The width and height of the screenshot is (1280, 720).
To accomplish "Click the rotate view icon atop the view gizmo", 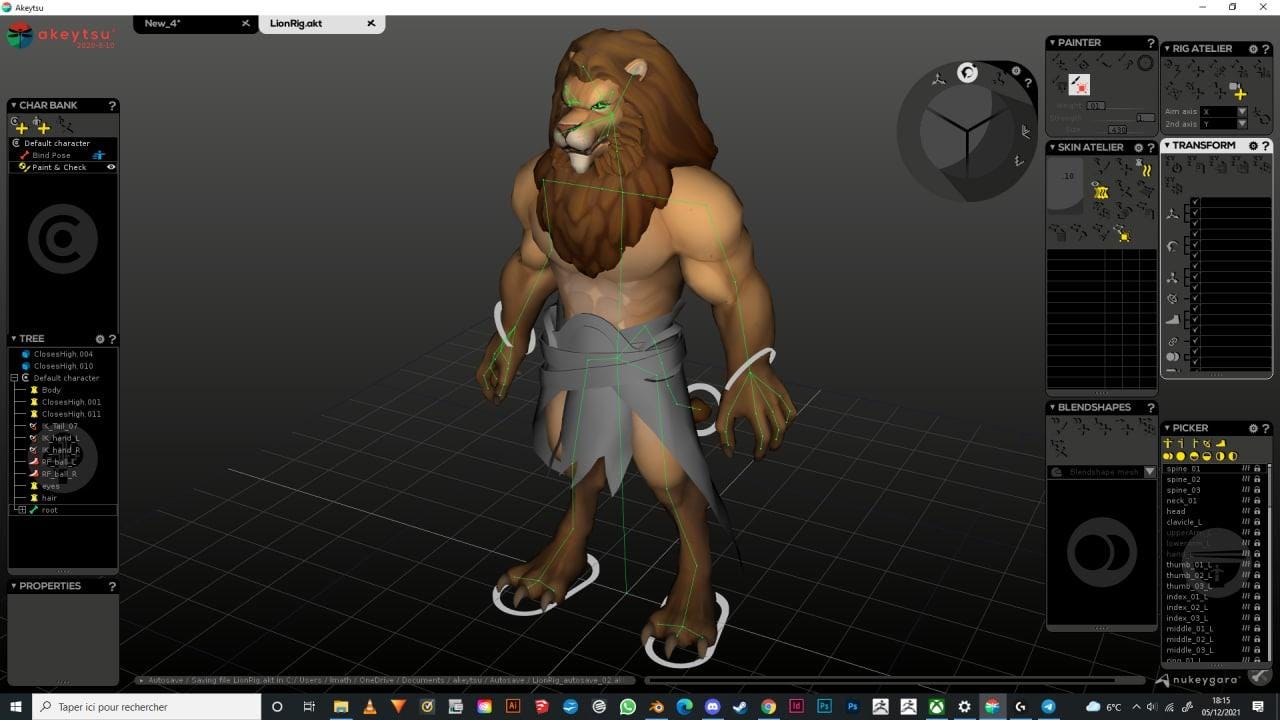I will pyautogui.click(x=967, y=72).
